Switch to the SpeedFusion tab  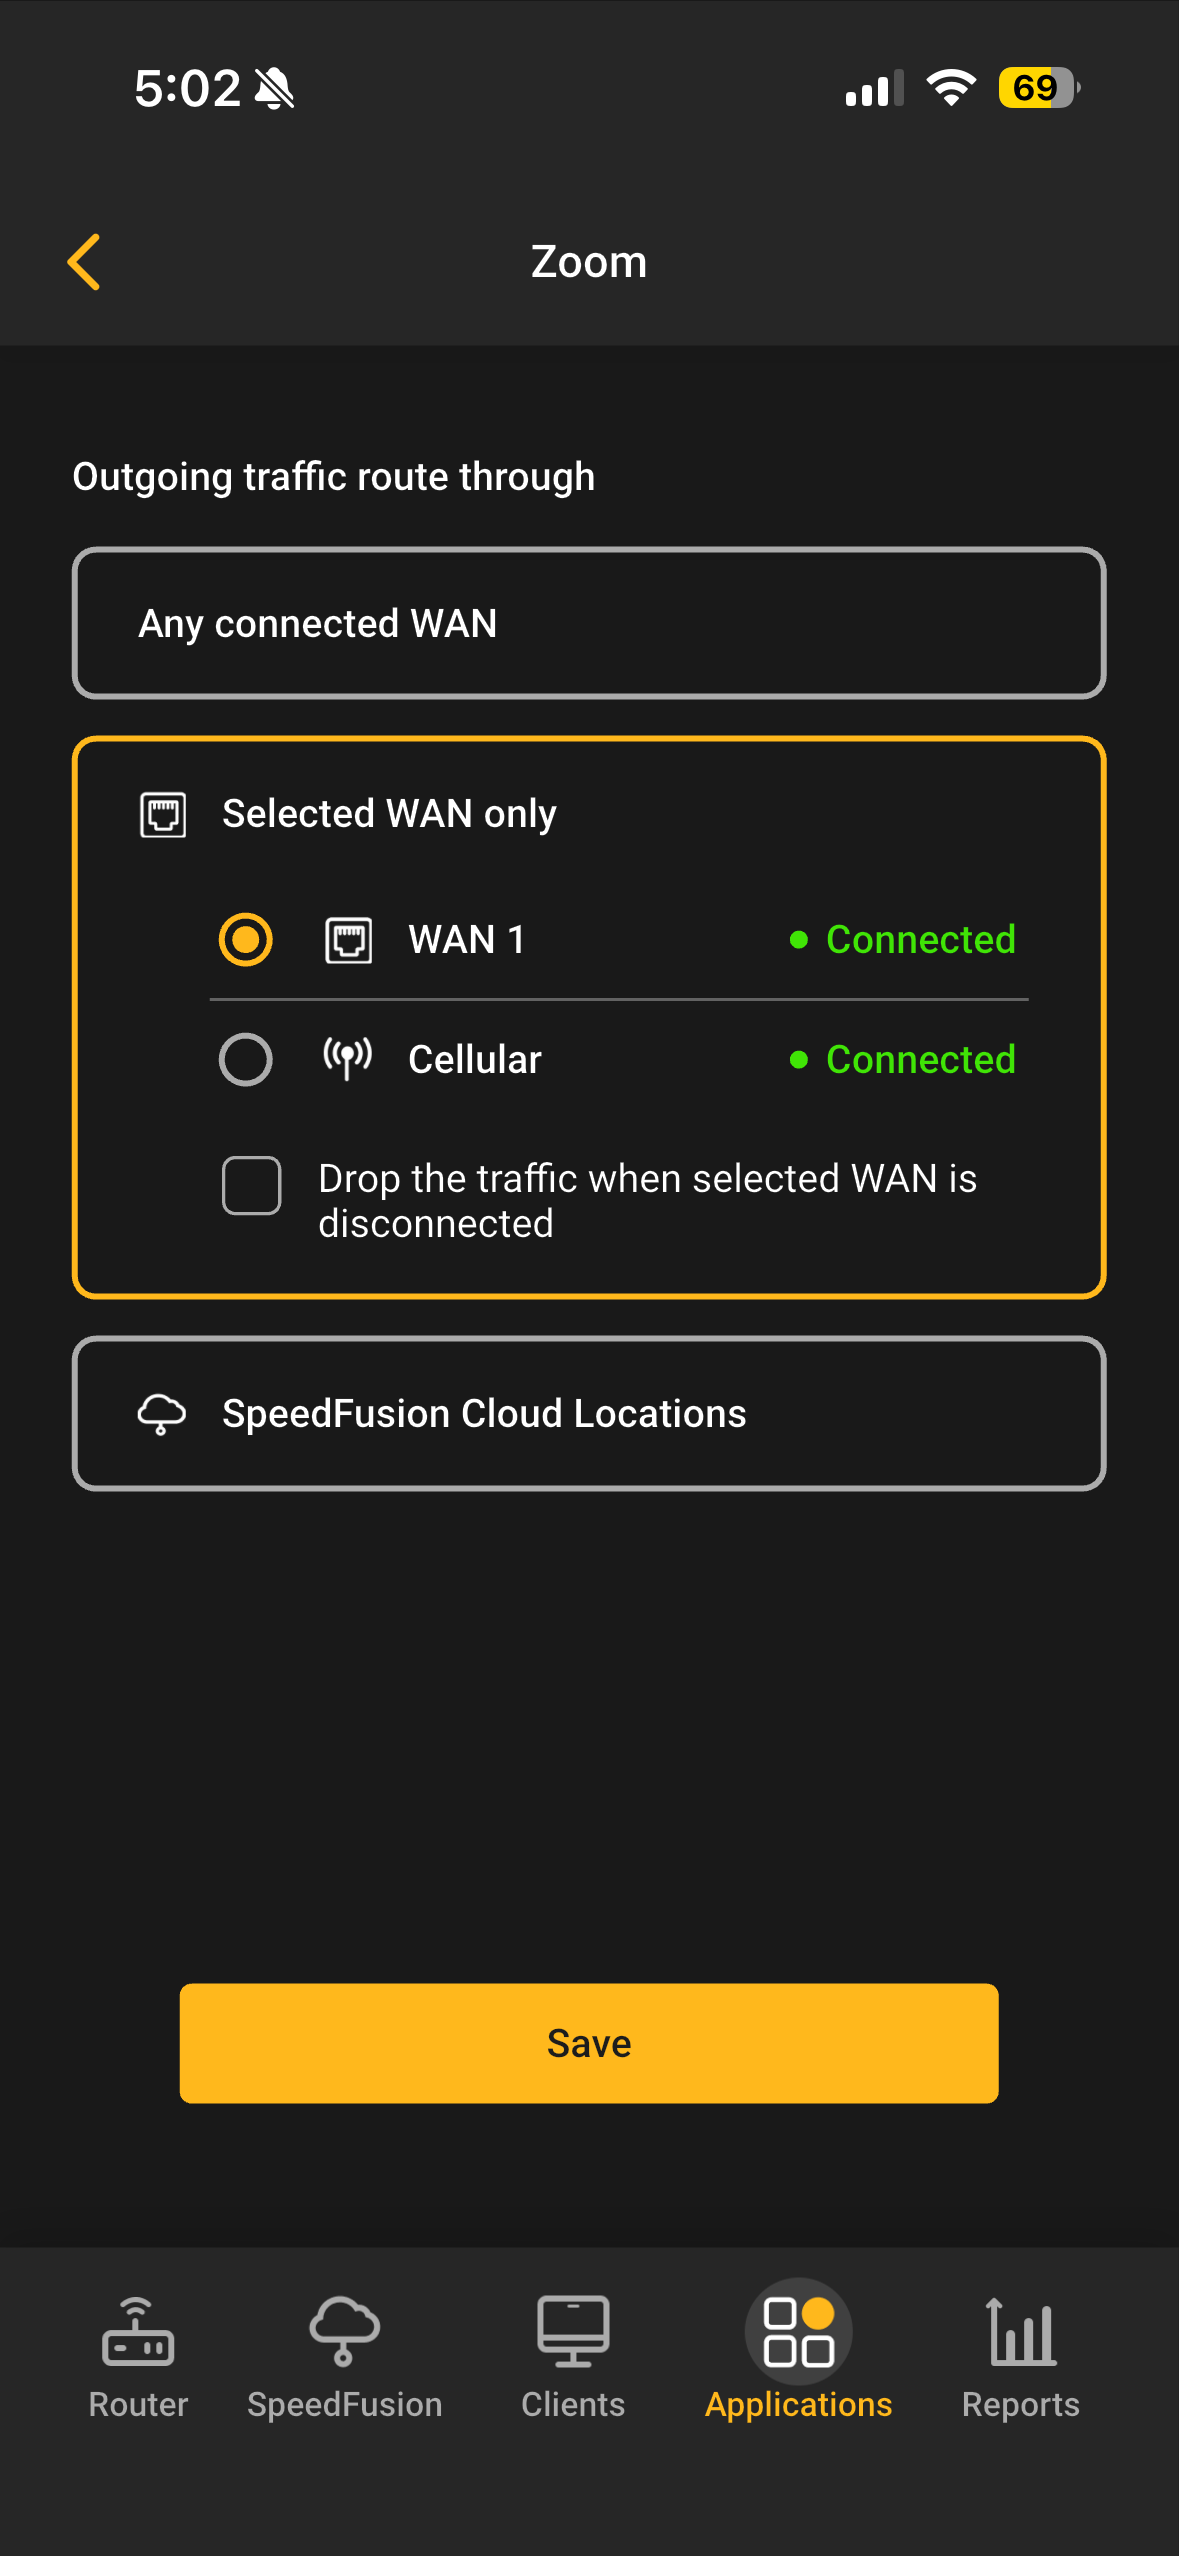pyautogui.click(x=345, y=2355)
